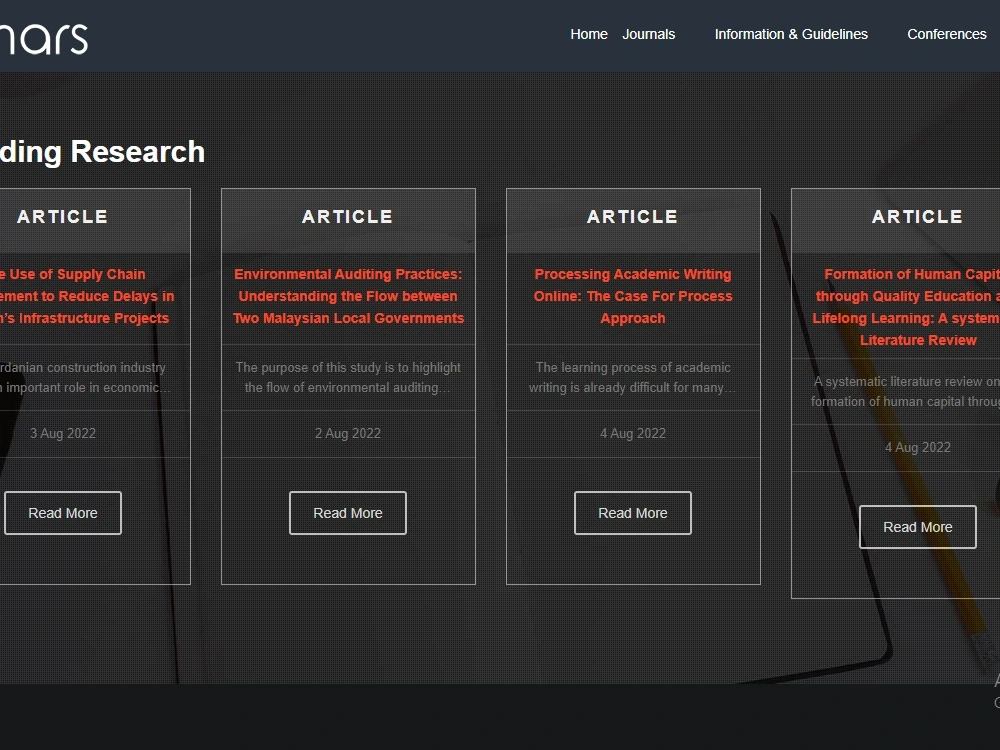Viewport: 1000px width, 750px height.
Task: Open the Home menu item
Action: point(589,34)
